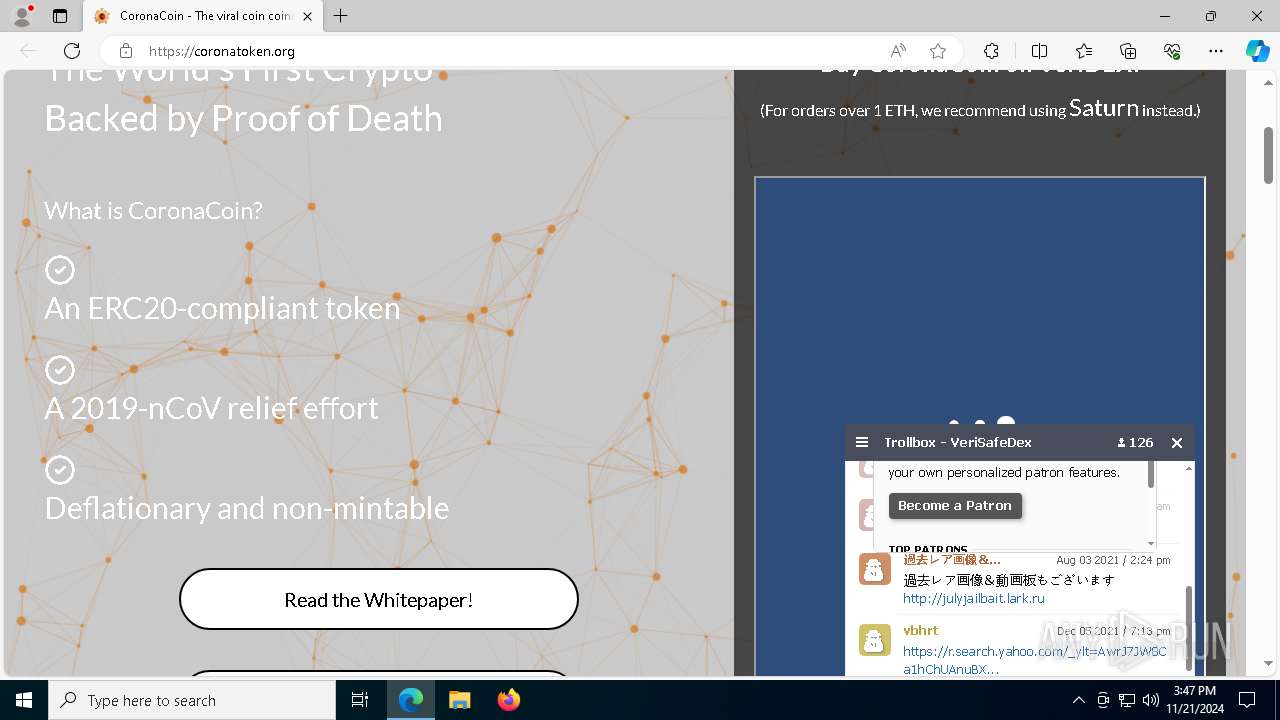
Task: Open the tab actions menu icon
Action: tap(60, 16)
